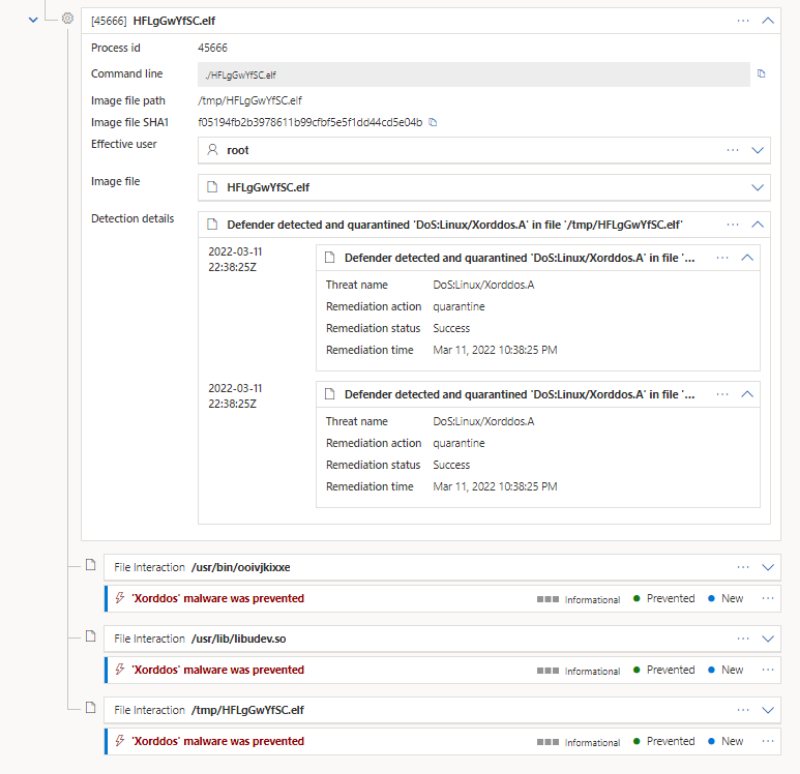Collapse the HFLgGwYfSC.elf process details panel
Screen dimensions: 800x774
click(x=768, y=20)
